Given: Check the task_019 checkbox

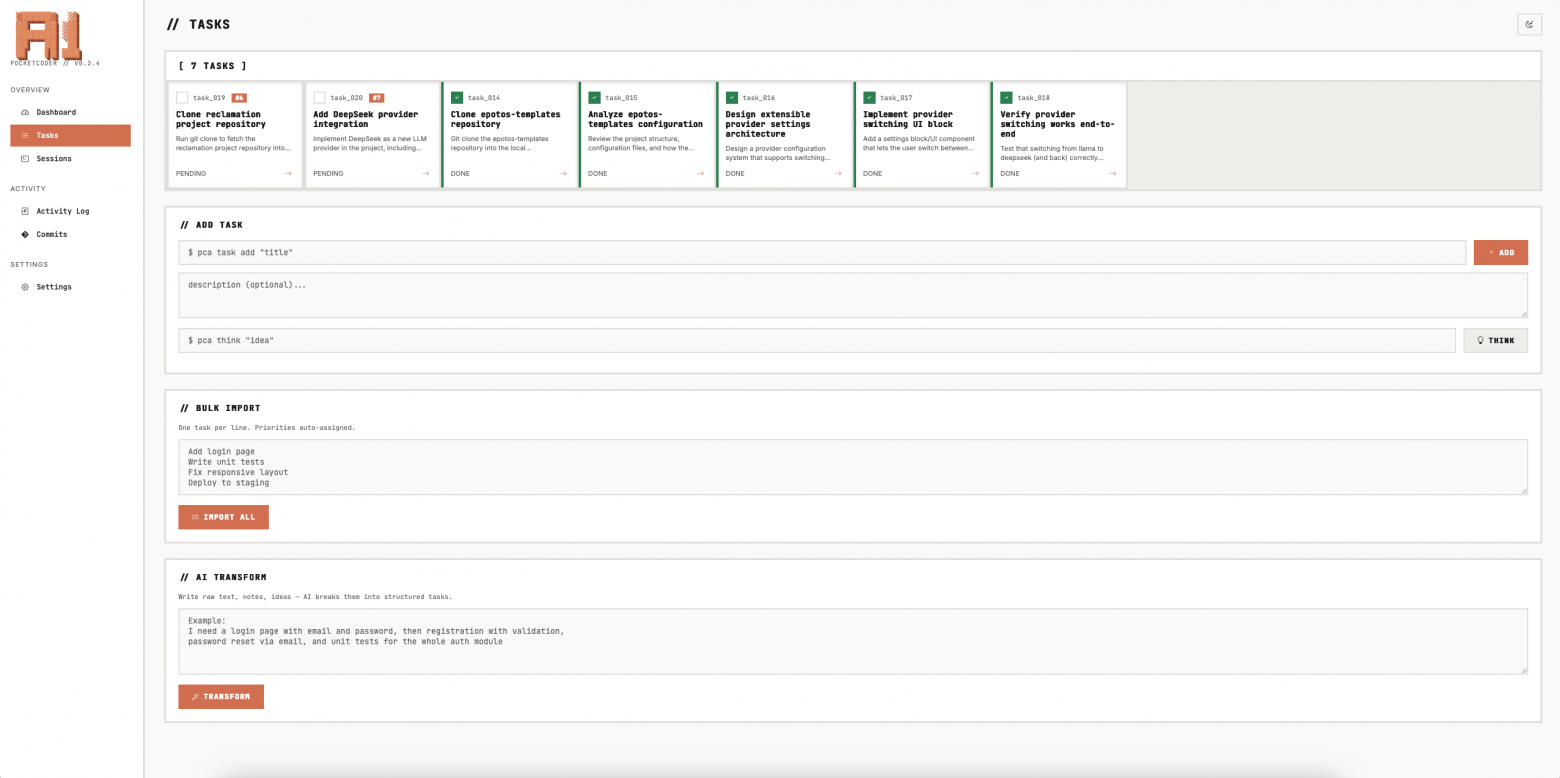Looking at the screenshot, I should coord(182,98).
